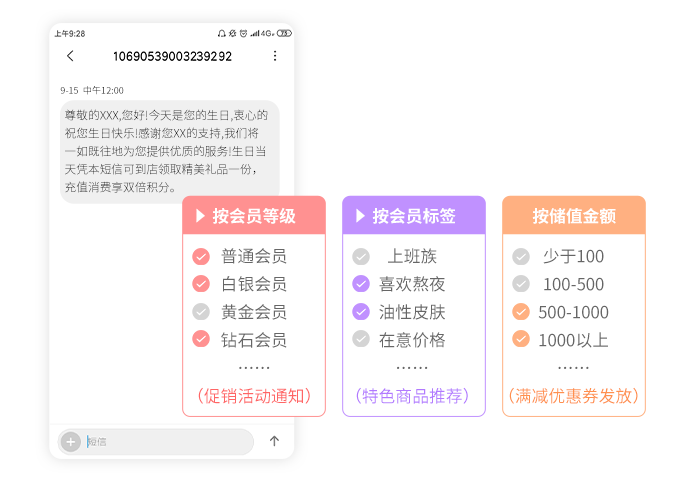700x485 pixels.
Task: Check the 黄金会员 checkbox
Action: click(201, 311)
